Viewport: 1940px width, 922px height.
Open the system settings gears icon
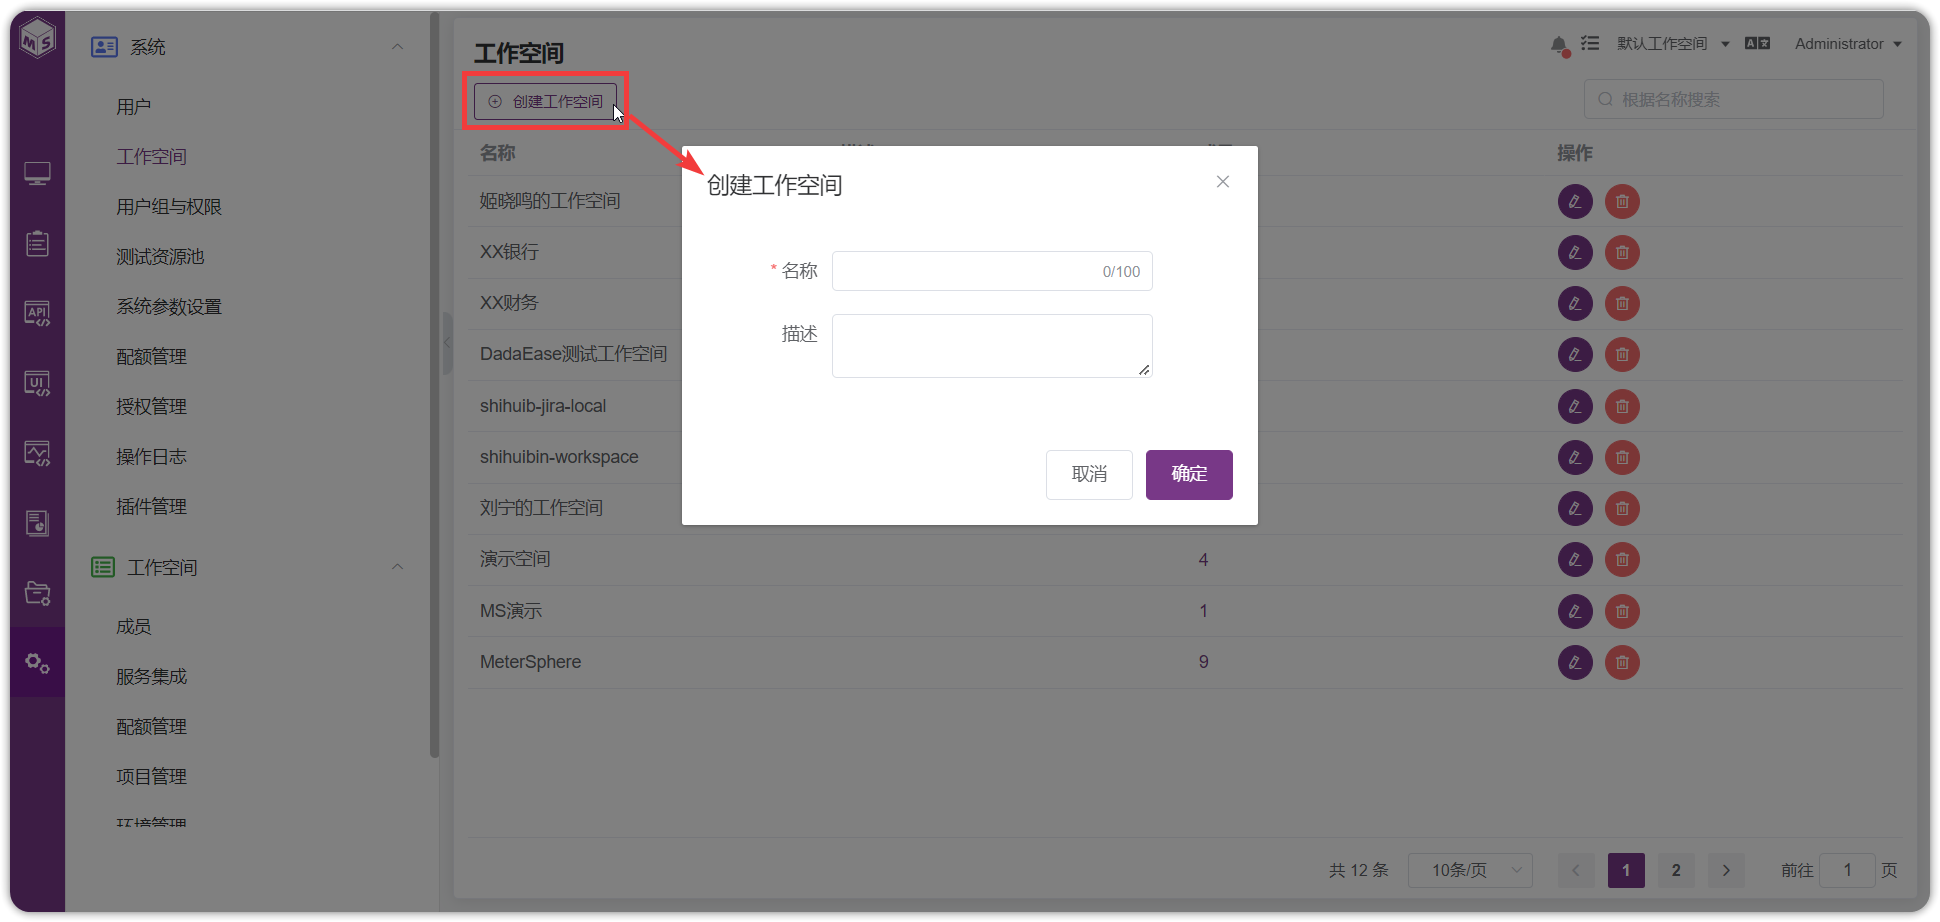pos(38,663)
